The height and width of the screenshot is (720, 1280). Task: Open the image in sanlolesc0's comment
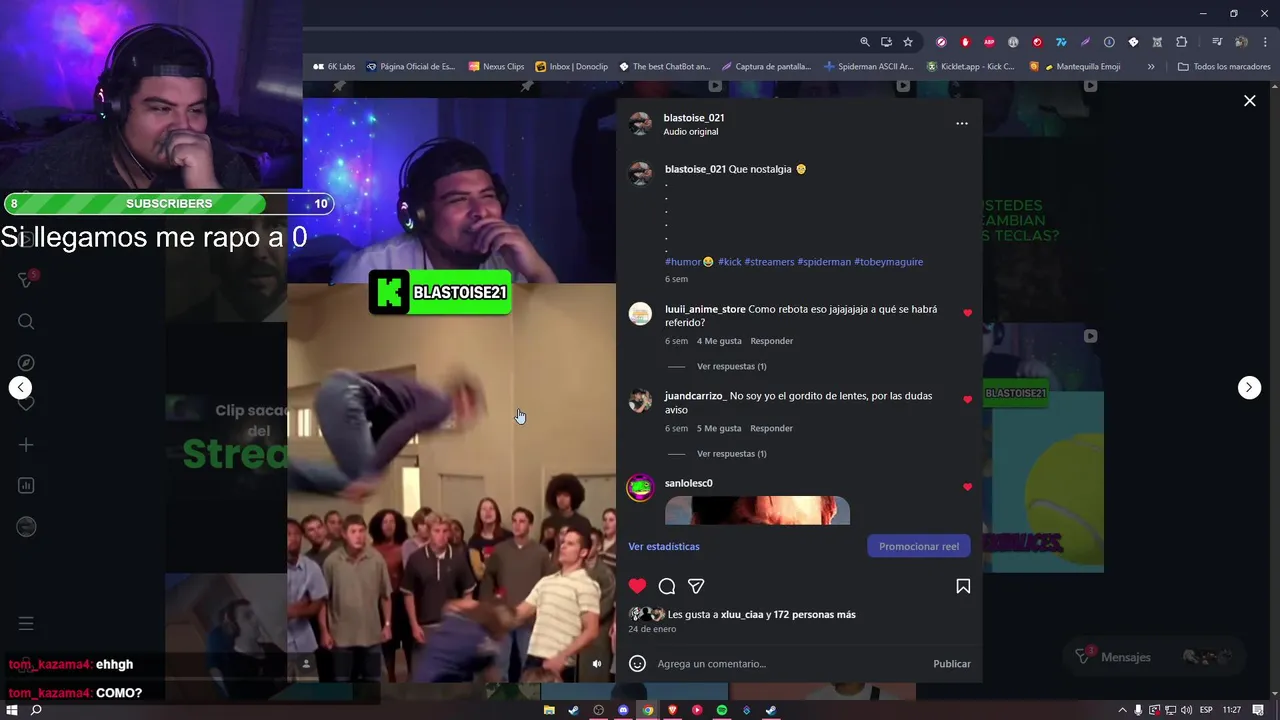tap(757, 510)
